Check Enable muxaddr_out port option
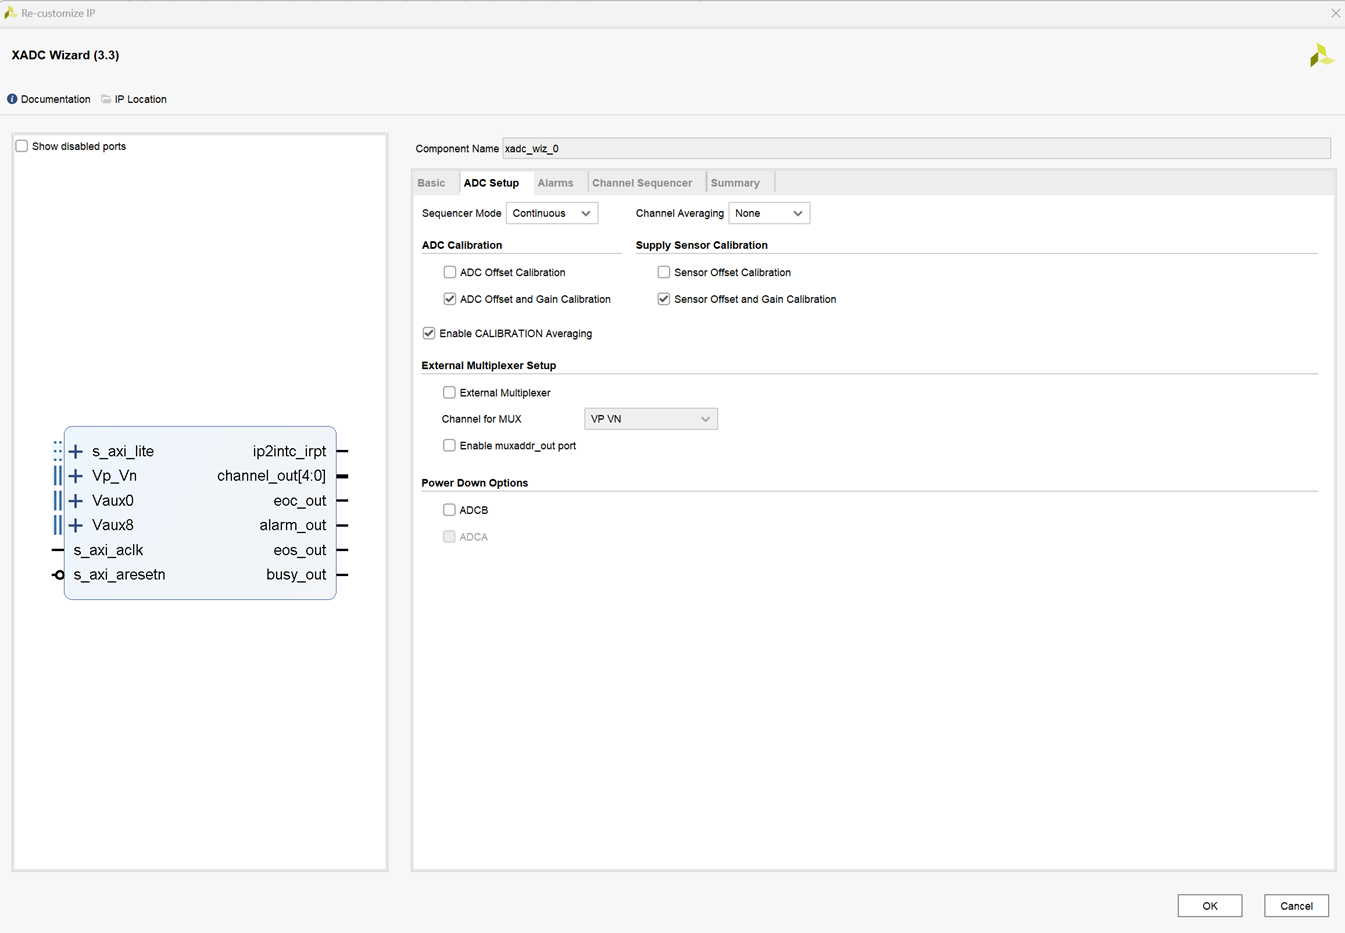The height and width of the screenshot is (933, 1345). coord(450,446)
